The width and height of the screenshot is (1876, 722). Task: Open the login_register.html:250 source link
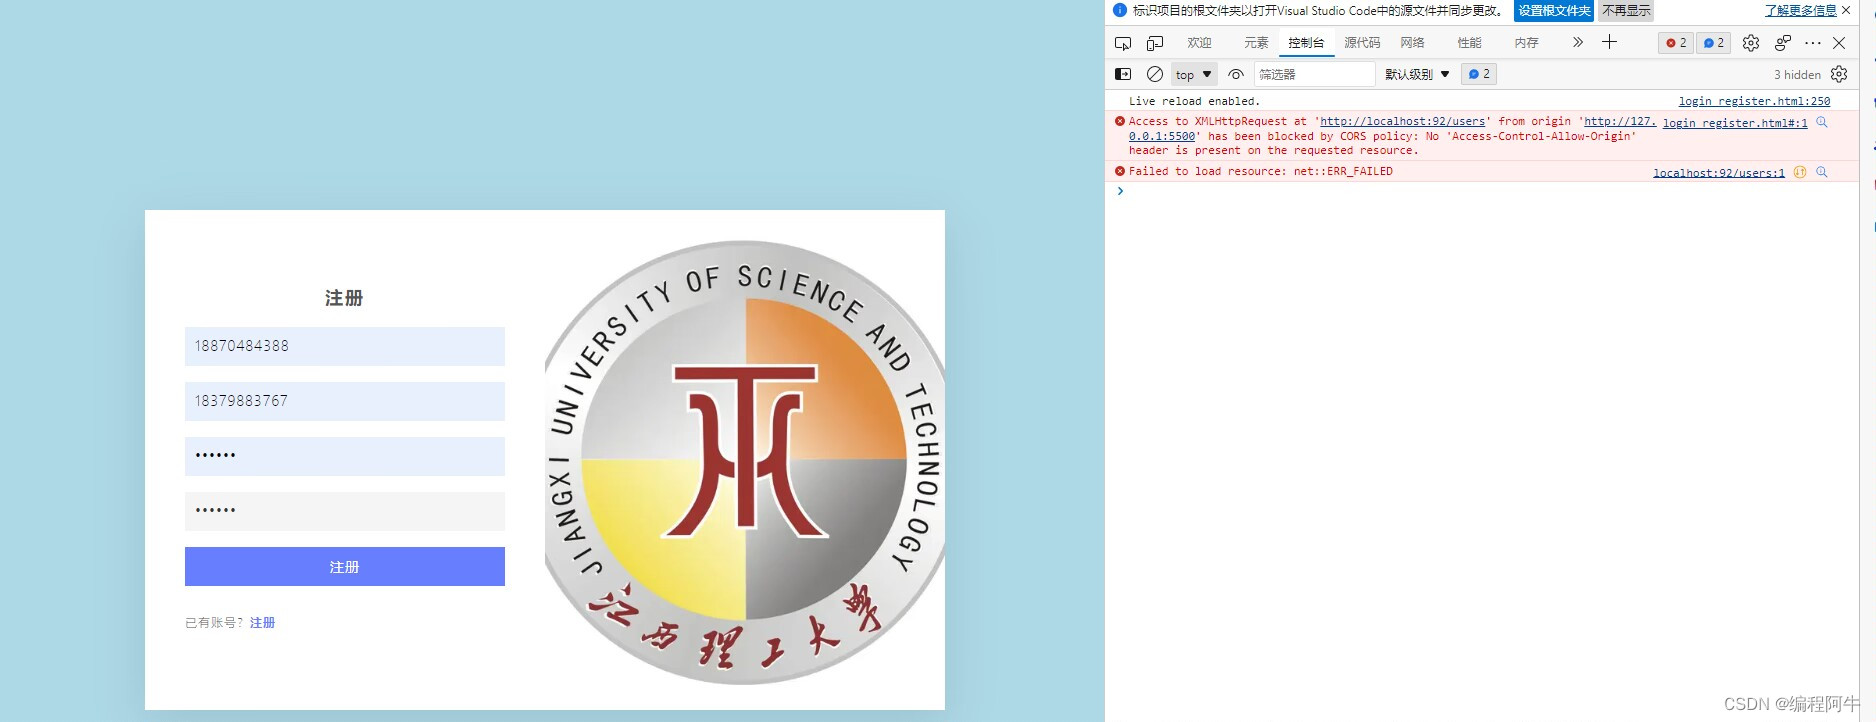(x=1754, y=101)
